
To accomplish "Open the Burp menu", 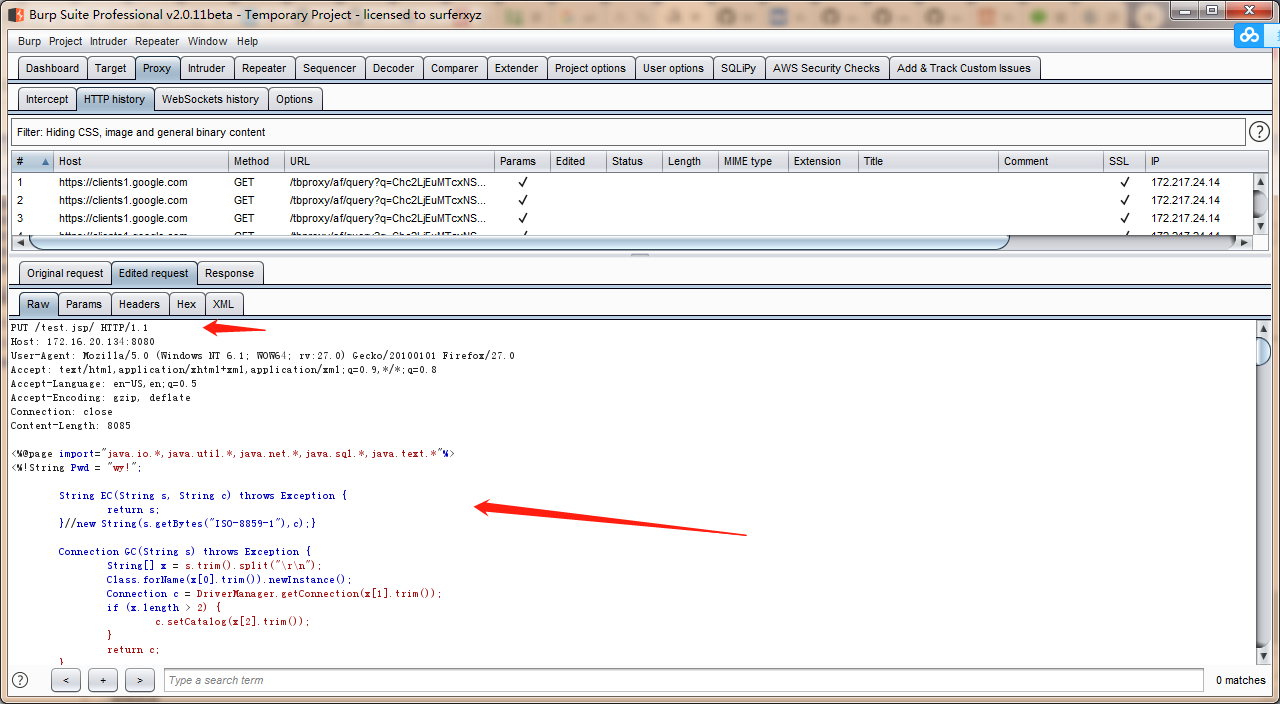I will (x=30, y=41).
